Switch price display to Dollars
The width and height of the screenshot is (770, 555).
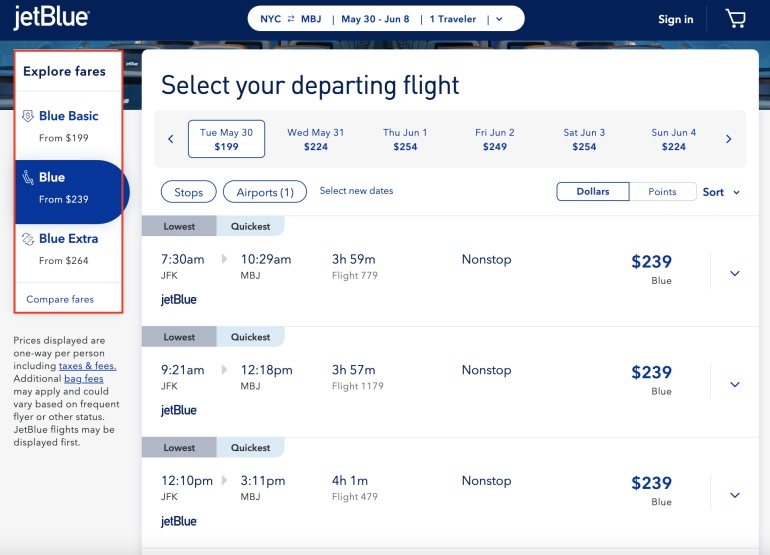(593, 192)
